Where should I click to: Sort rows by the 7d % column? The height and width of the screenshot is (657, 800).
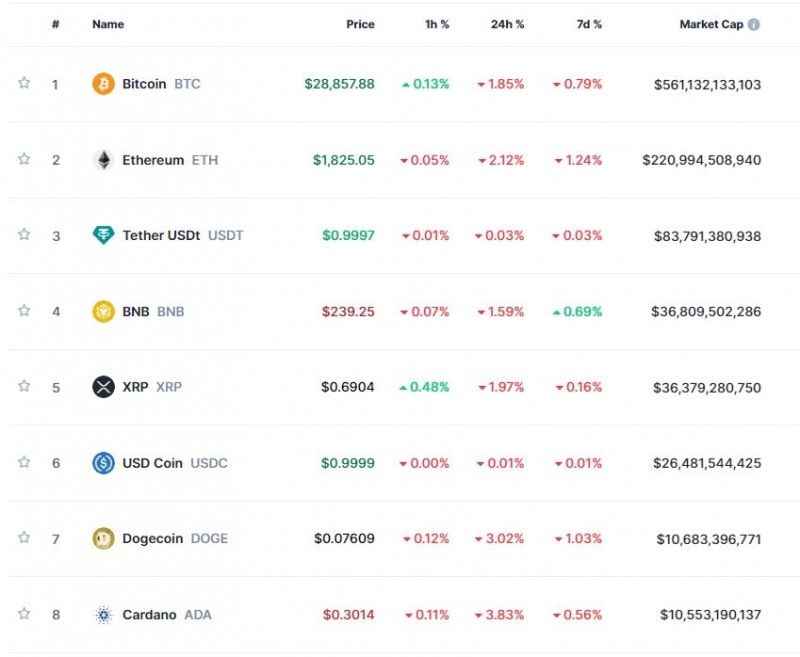pyautogui.click(x=585, y=23)
